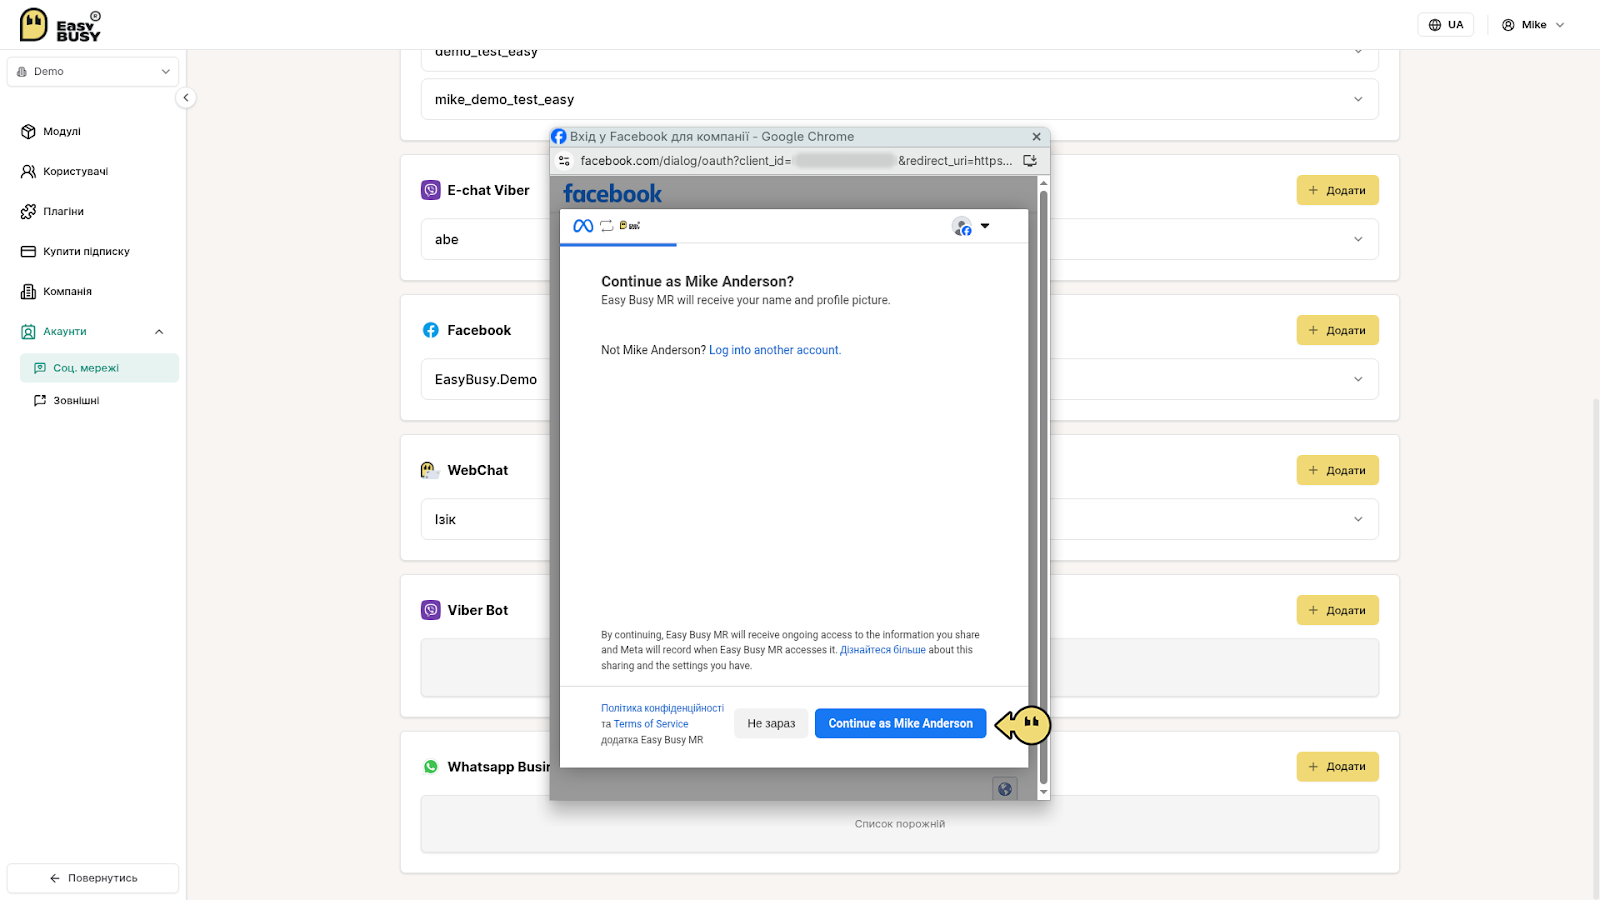The height and width of the screenshot is (900, 1600).
Task: Click the WebChat section icon
Action: [430, 470]
